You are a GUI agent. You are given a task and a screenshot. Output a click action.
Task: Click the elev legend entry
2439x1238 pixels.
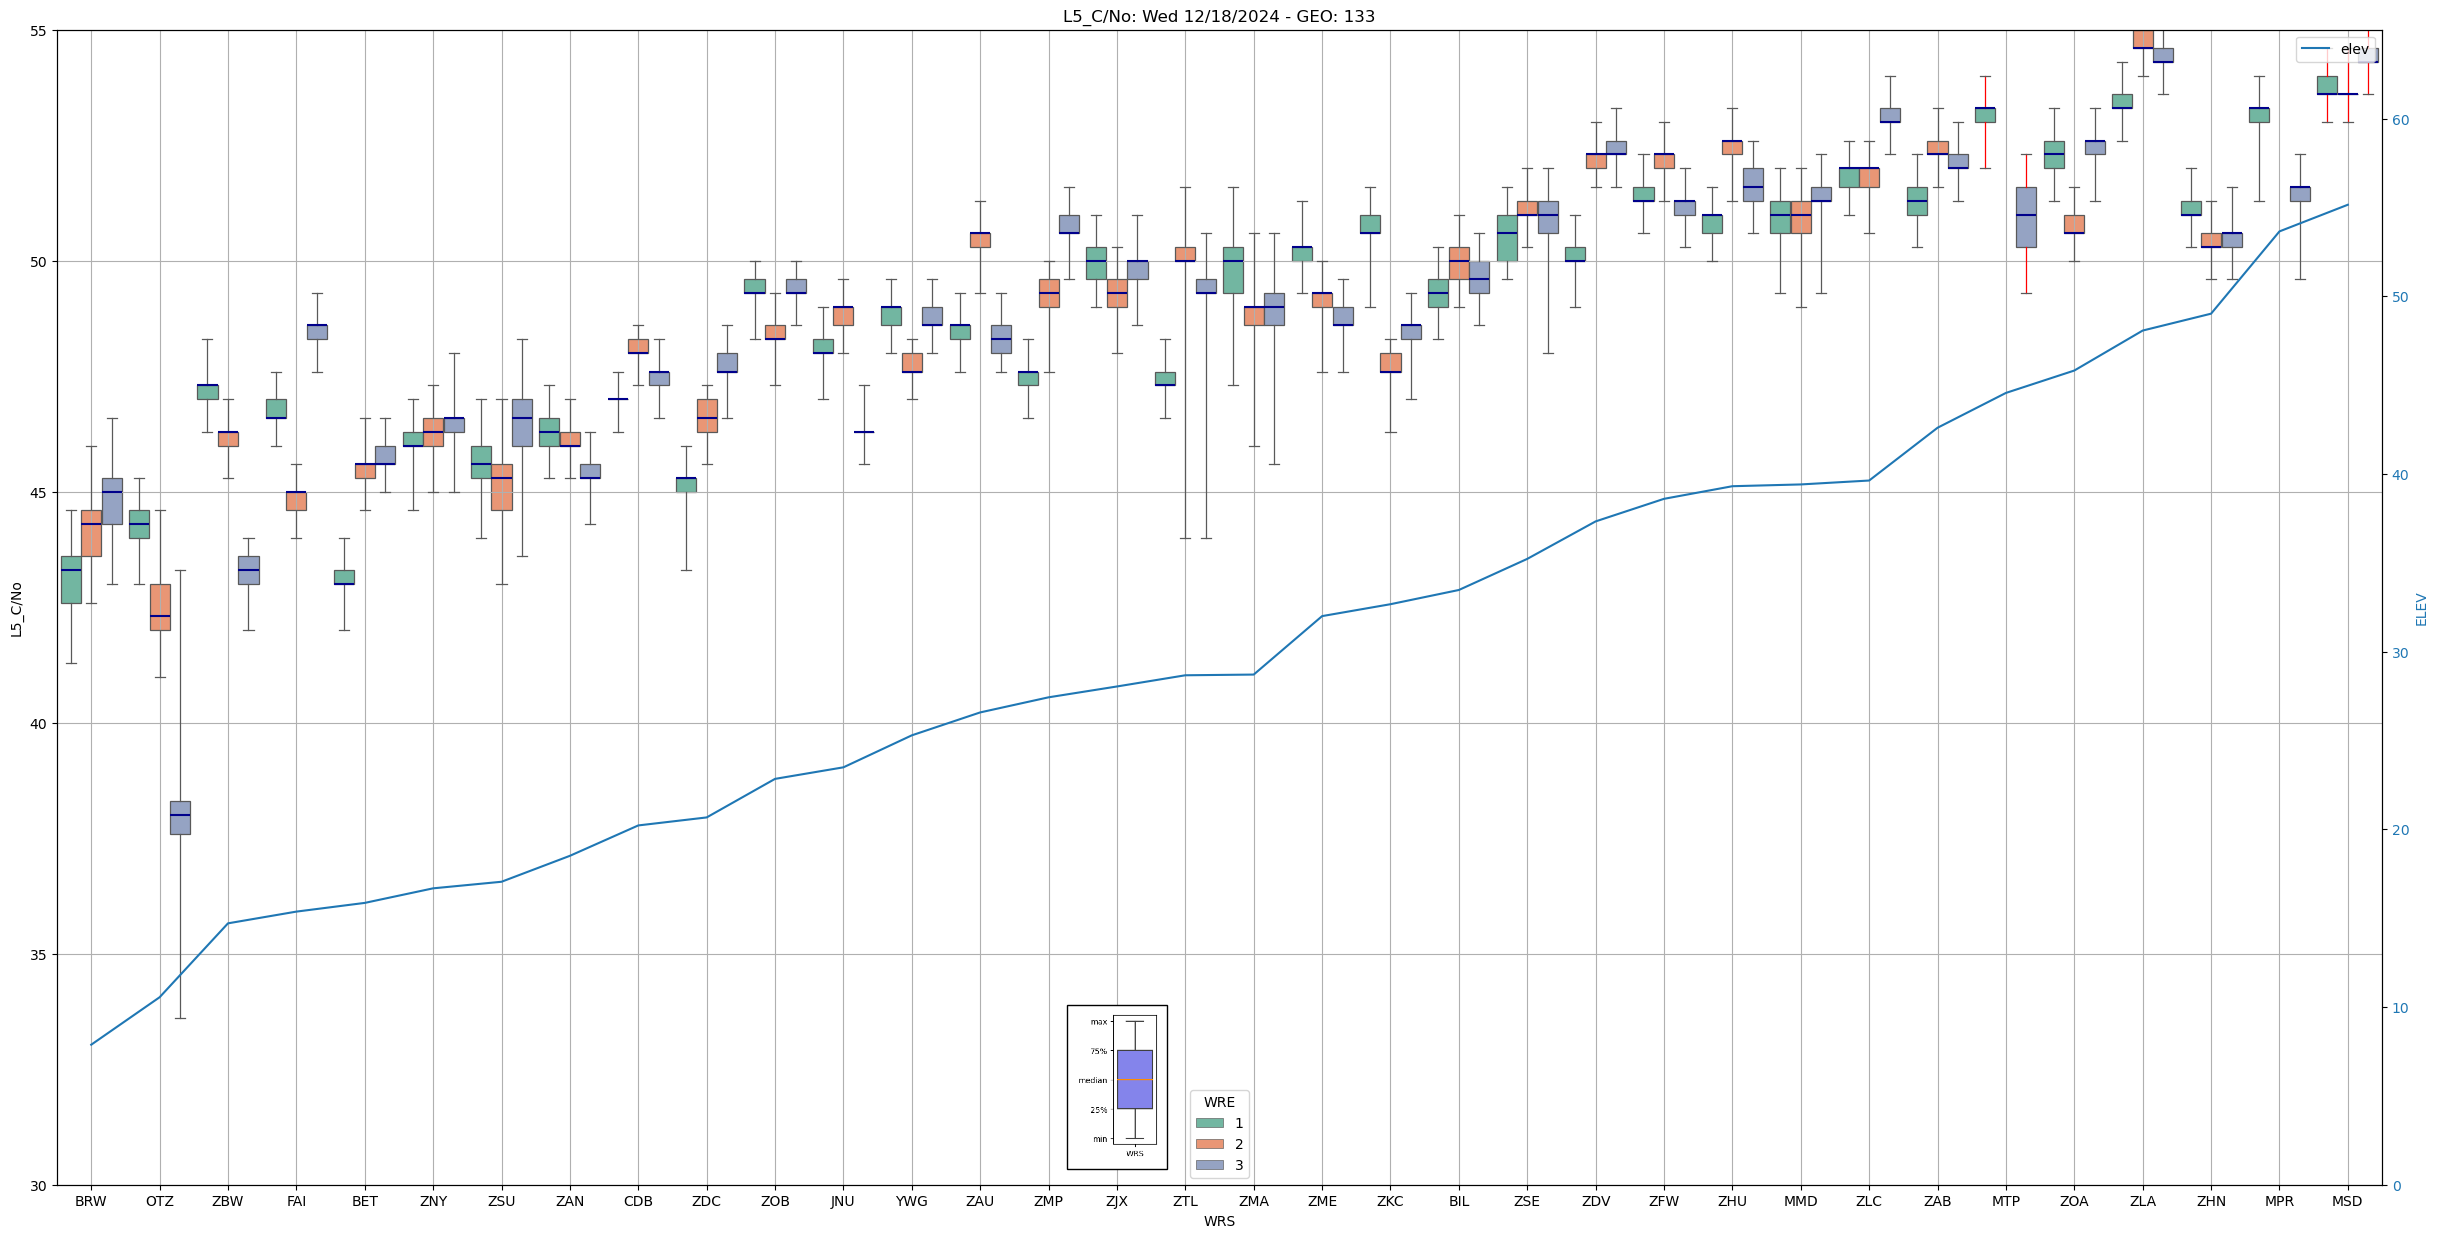point(2354,49)
